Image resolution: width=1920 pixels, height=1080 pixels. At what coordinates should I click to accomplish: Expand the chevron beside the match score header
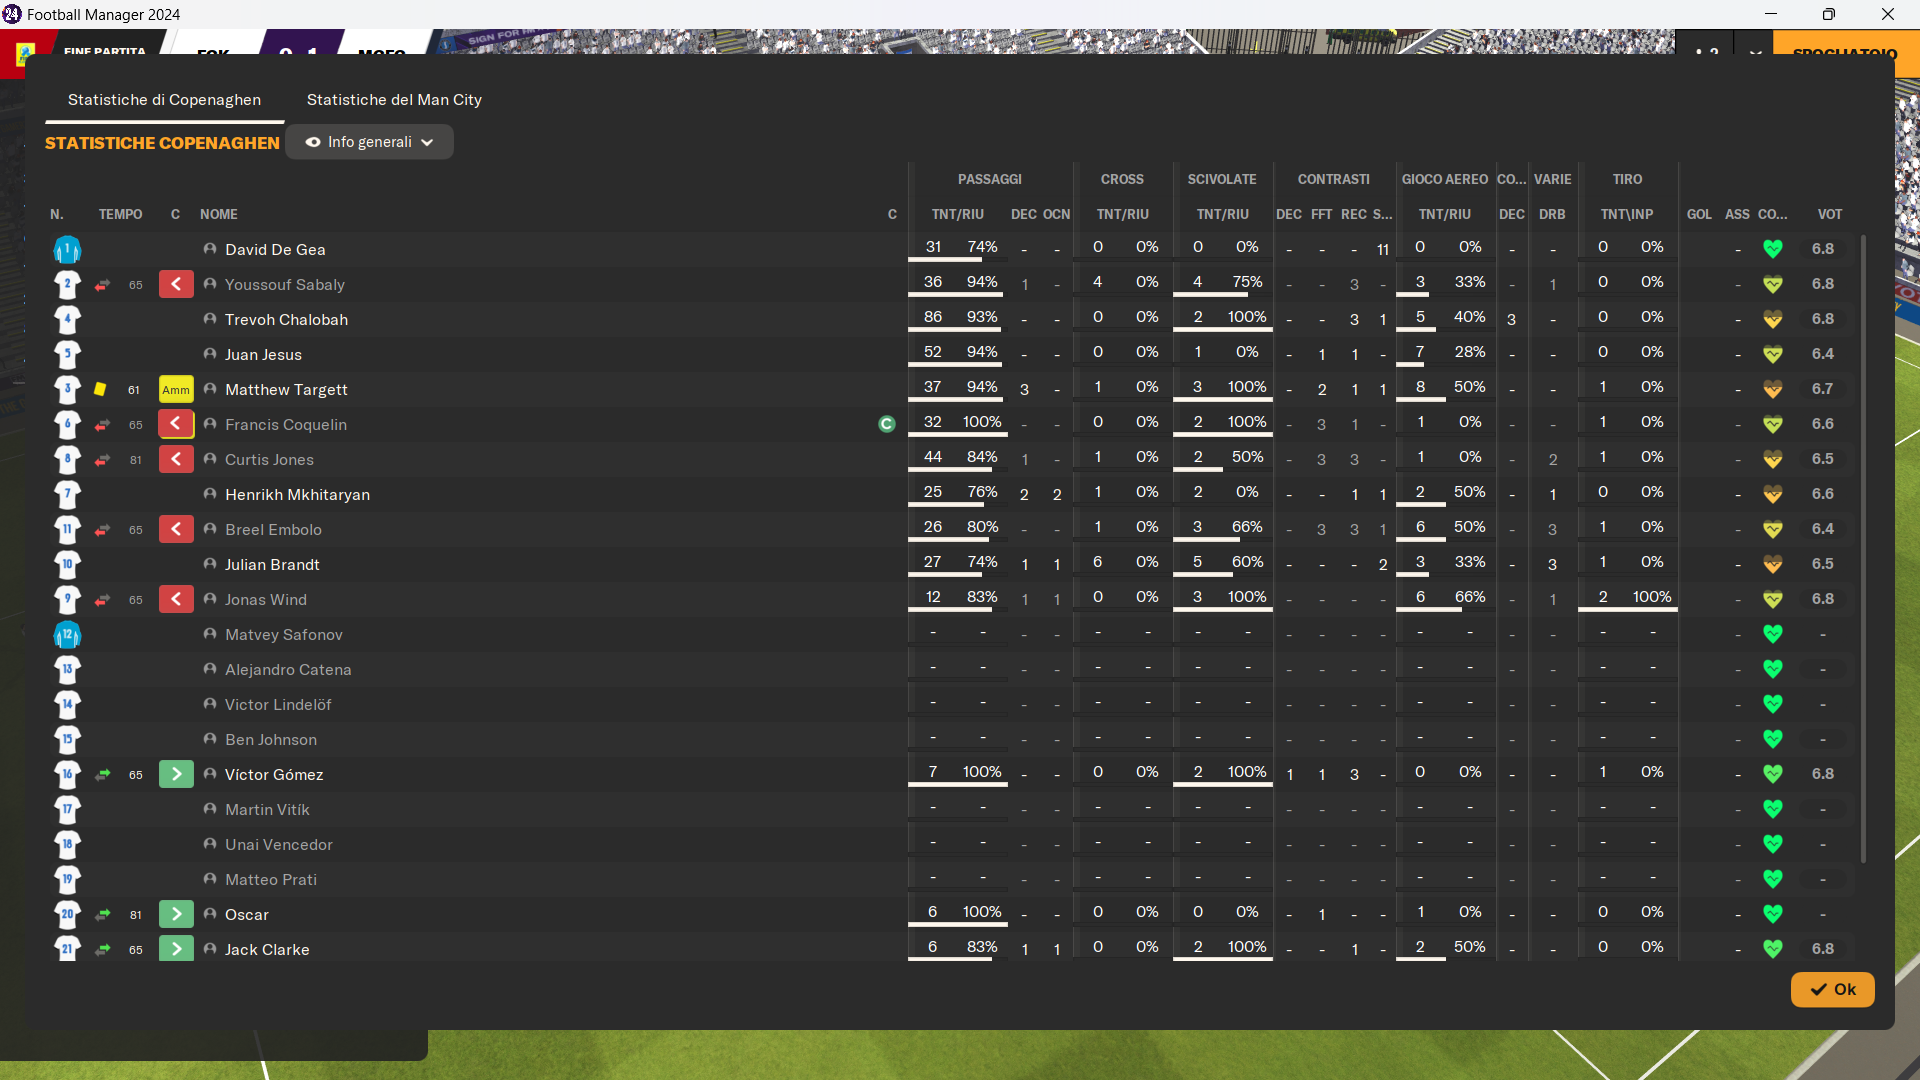click(1755, 53)
